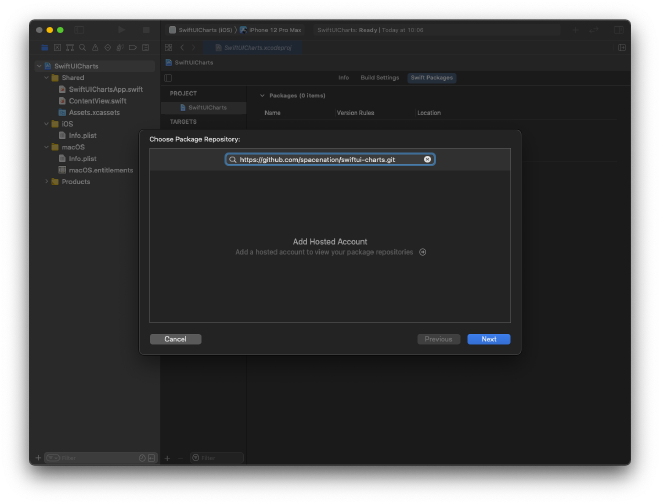660x504 pixels.
Task: Open the Breakpoint navigator icon
Action: click(132, 47)
